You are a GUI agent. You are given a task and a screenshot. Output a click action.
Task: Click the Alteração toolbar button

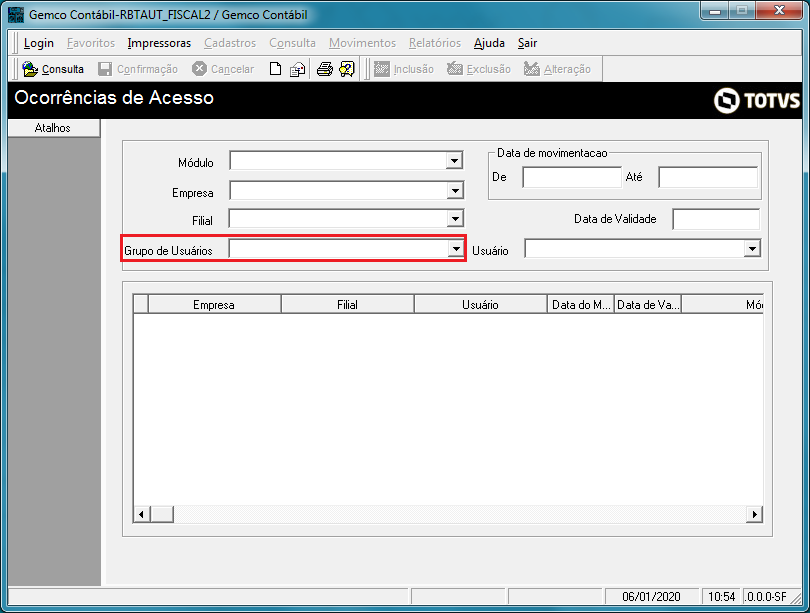click(x=556, y=69)
